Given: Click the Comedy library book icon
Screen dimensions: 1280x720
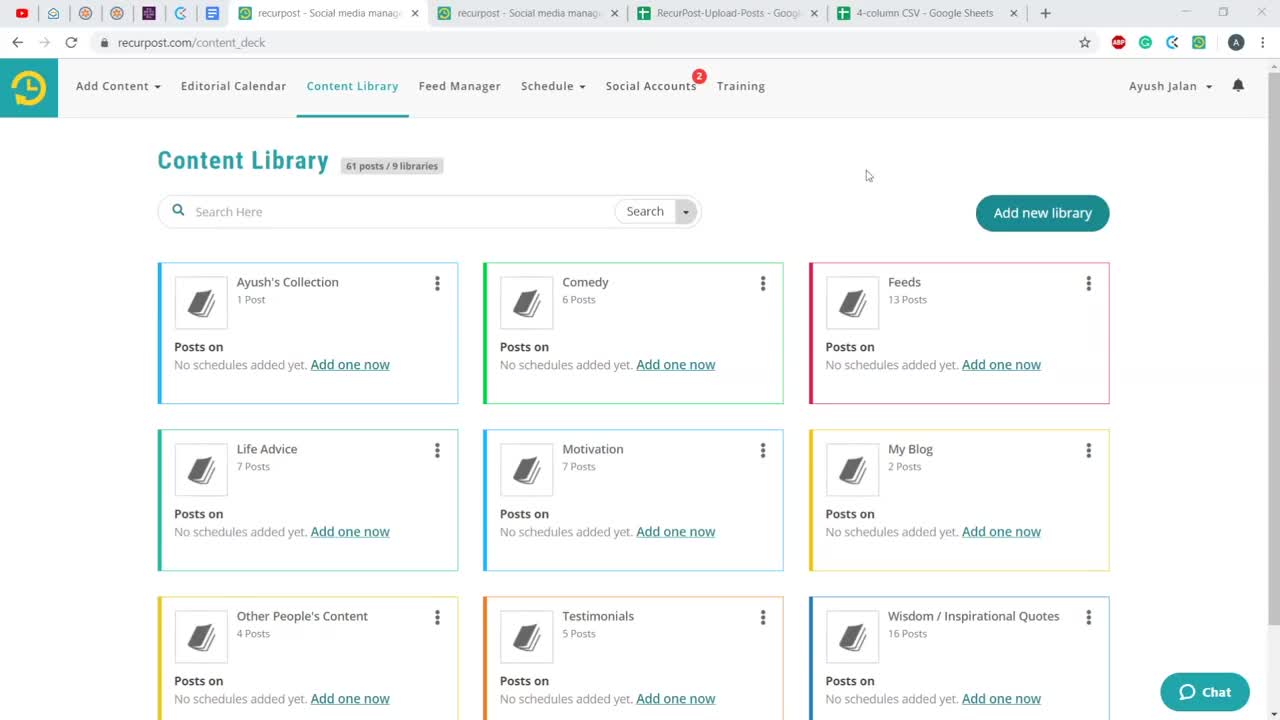Looking at the screenshot, I should (x=527, y=303).
